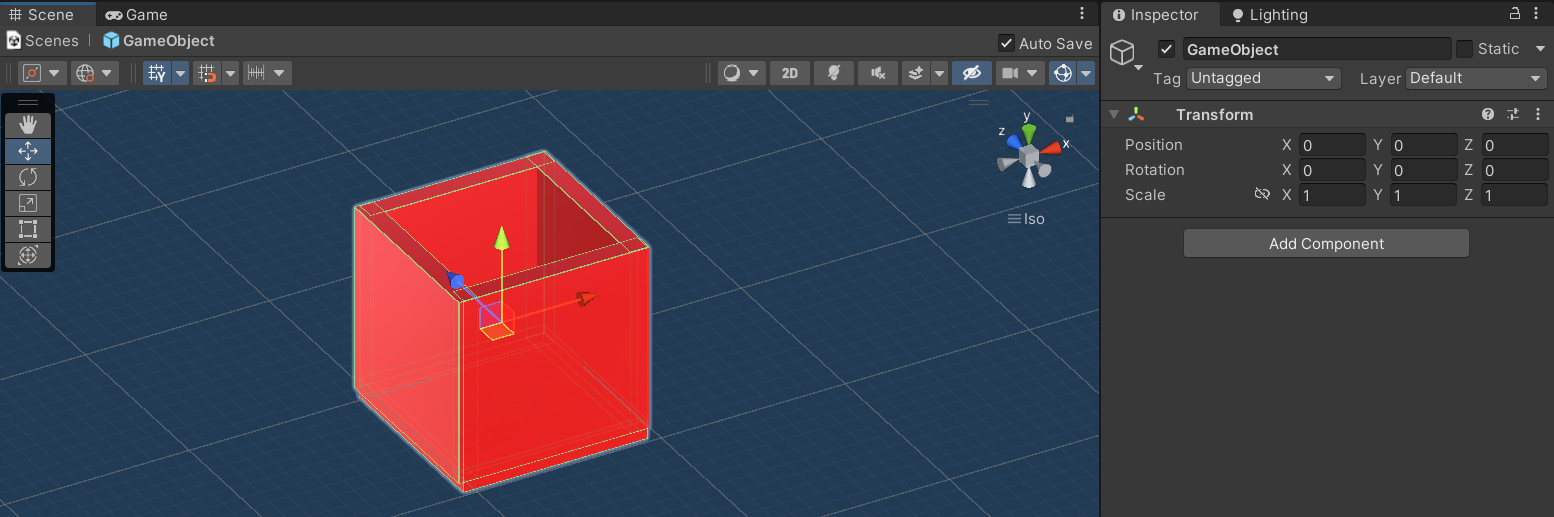Image resolution: width=1554 pixels, height=517 pixels.
Task: Select the Rotate tool
Action: [28, 177]
